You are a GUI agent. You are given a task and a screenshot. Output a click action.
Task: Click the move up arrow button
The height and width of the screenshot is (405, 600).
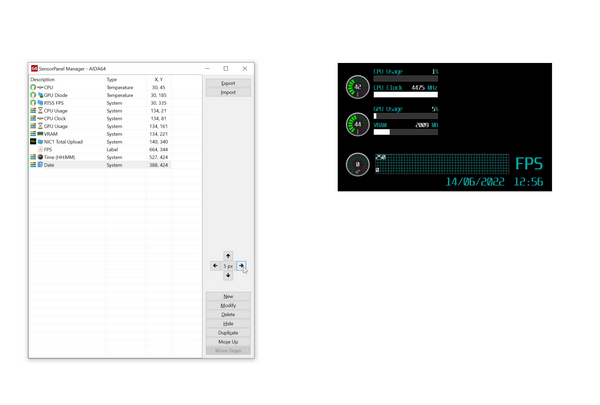[228, 256]
